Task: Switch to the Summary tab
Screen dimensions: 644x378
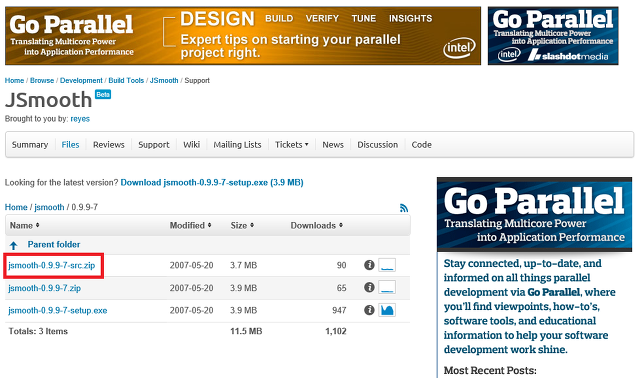Action: point(30,145)
